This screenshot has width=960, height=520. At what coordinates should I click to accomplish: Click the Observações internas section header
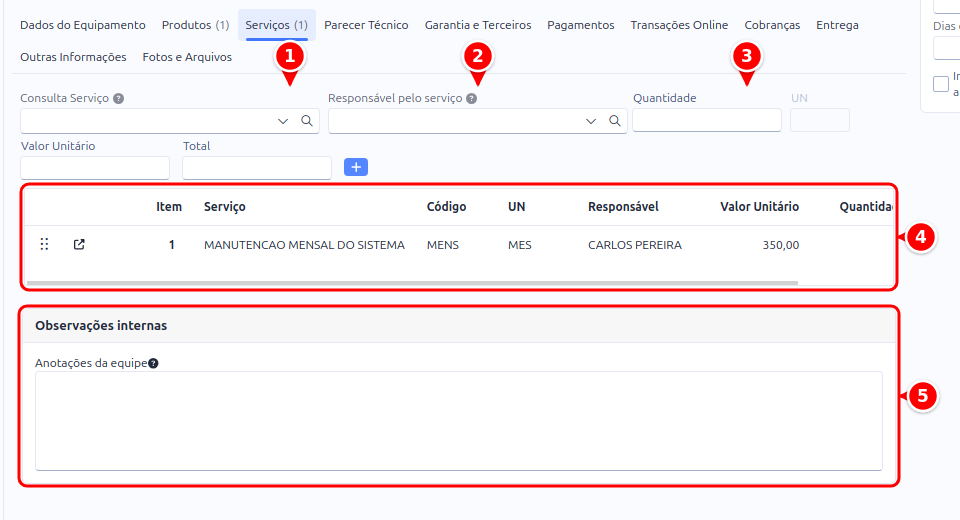[x=459, y=326]
